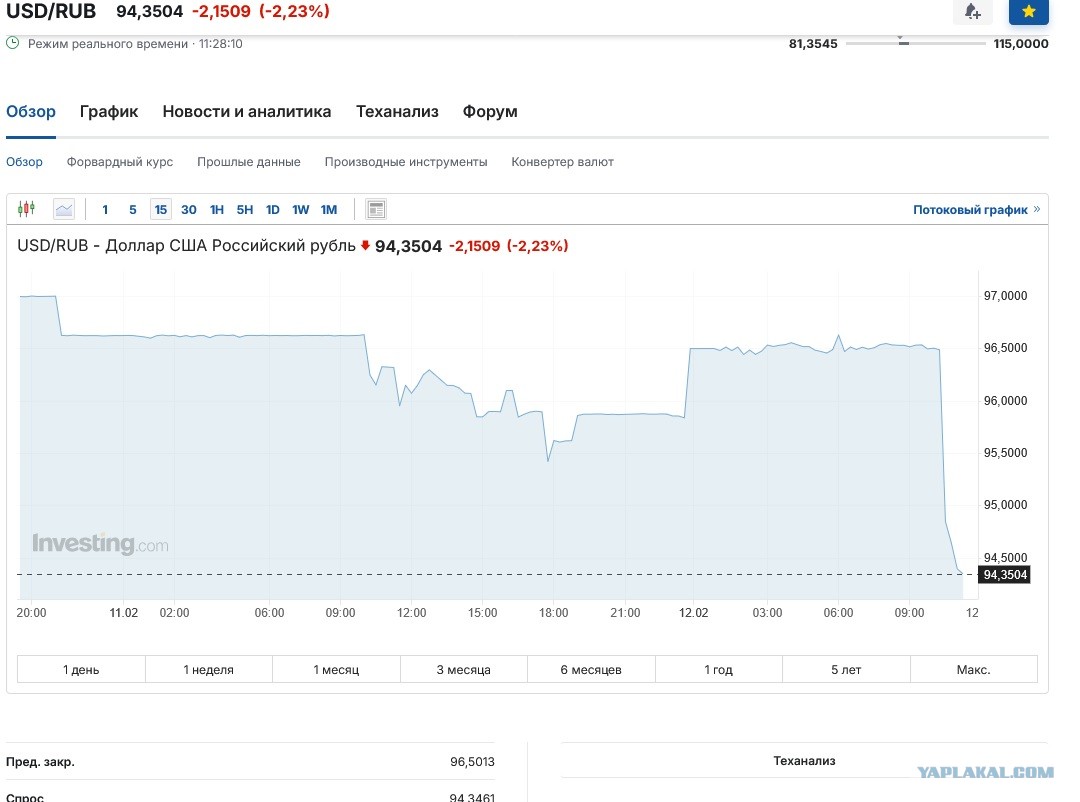Image resolution: width=1080 pixels, height=802 pixels.
Task: Click the range high value 115,0000
Action: click(x=1021, y=43)
